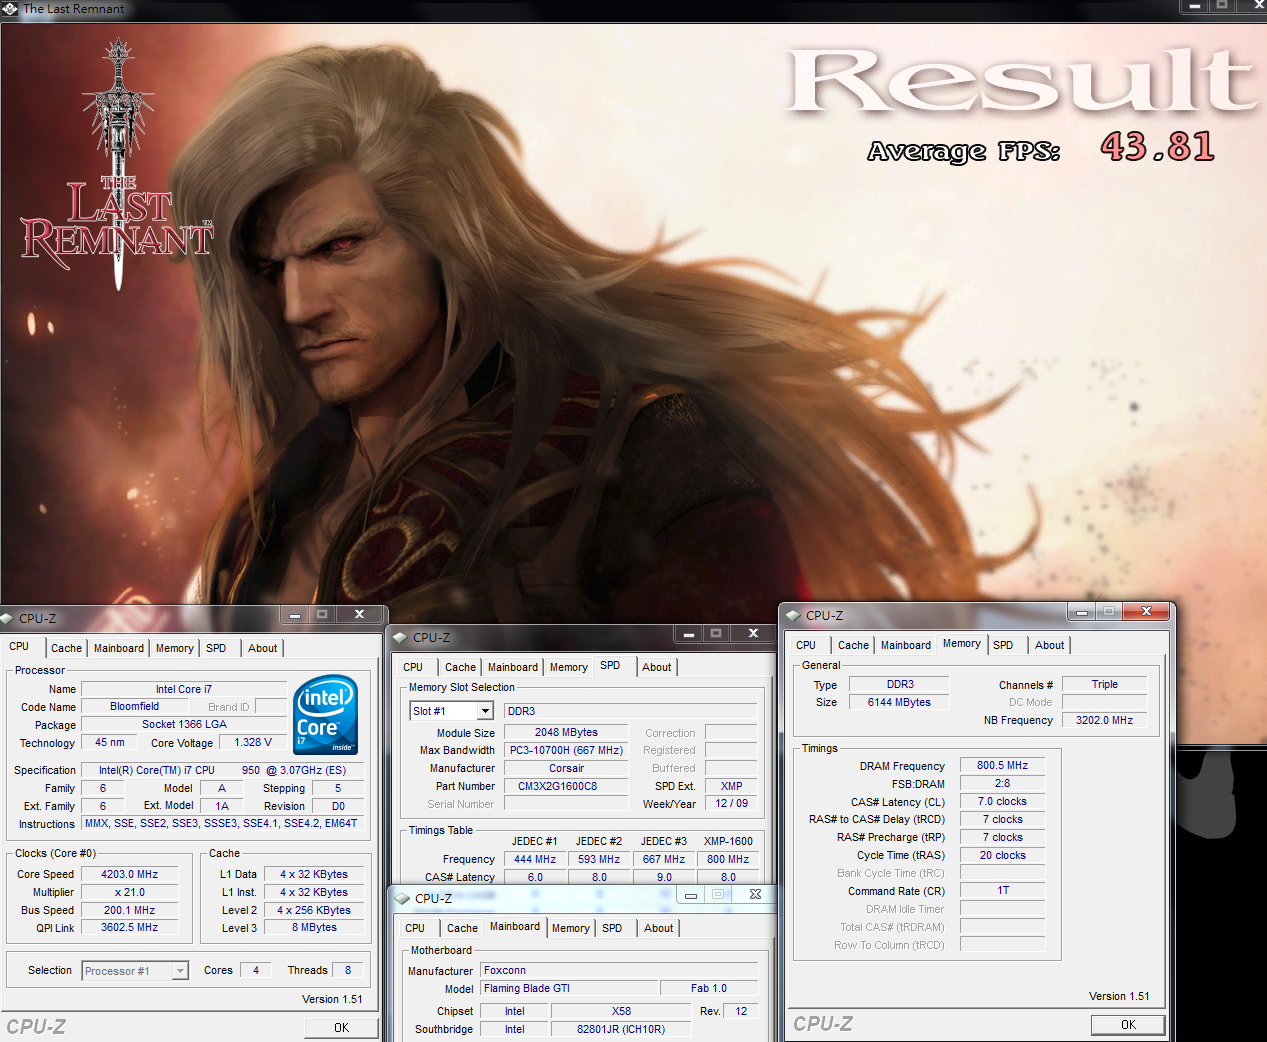Click the NB Frequency value 3202.0 MHz
Viewport: 1267px width, 1042px height.
tap(1105, 720)
